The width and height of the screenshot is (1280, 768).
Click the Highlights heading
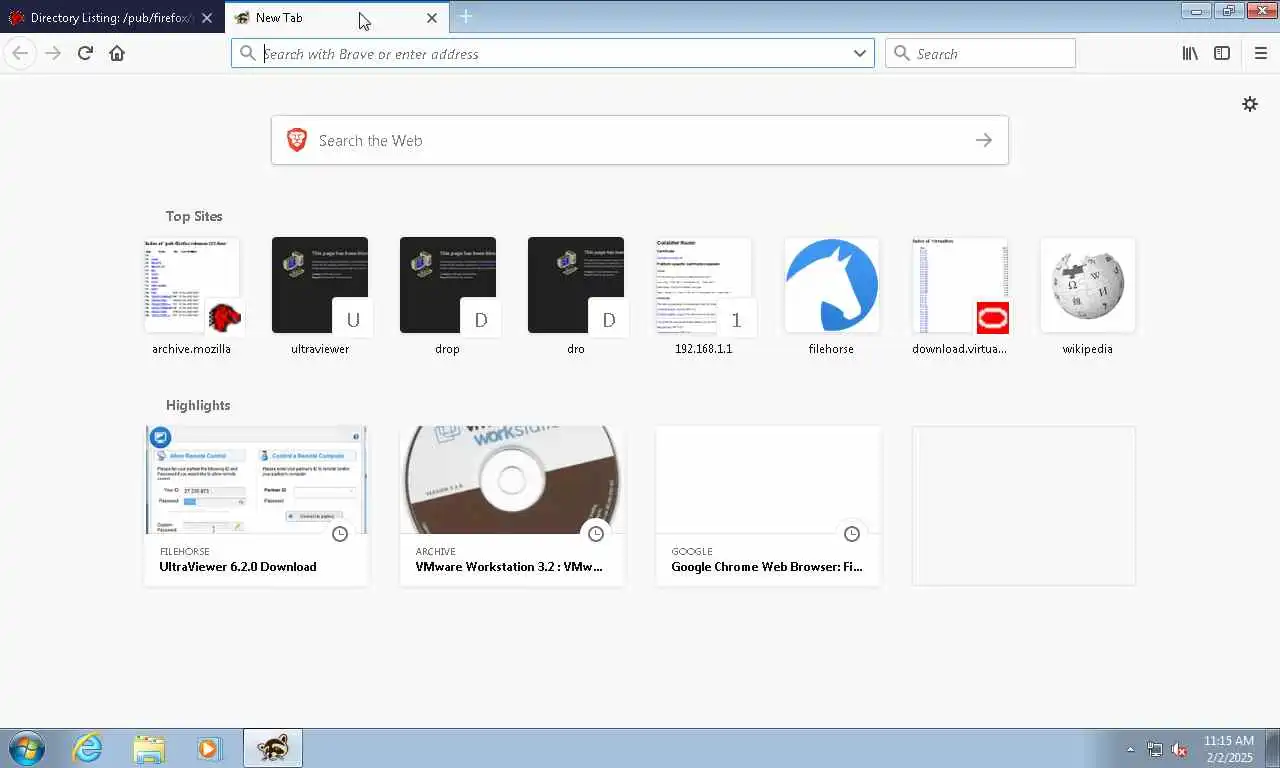point(198,405)
